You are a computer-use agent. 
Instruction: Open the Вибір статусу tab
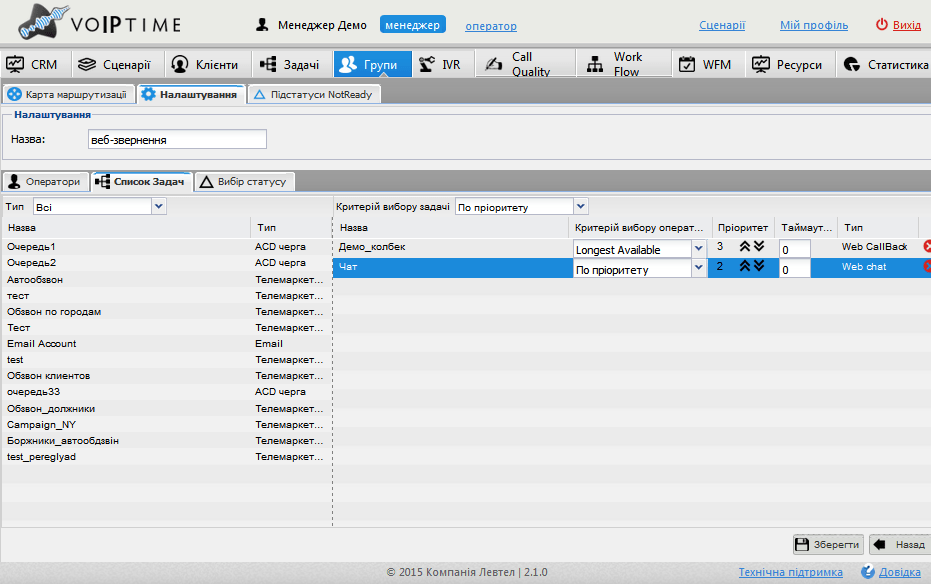pos(244,182)
